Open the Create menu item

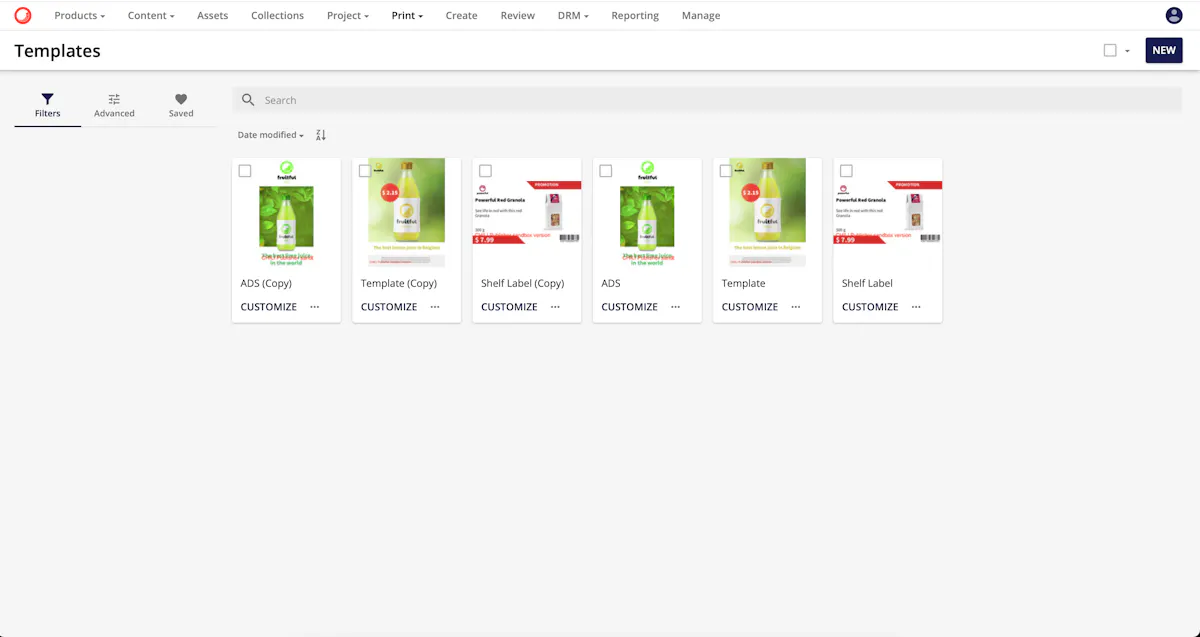461,16
